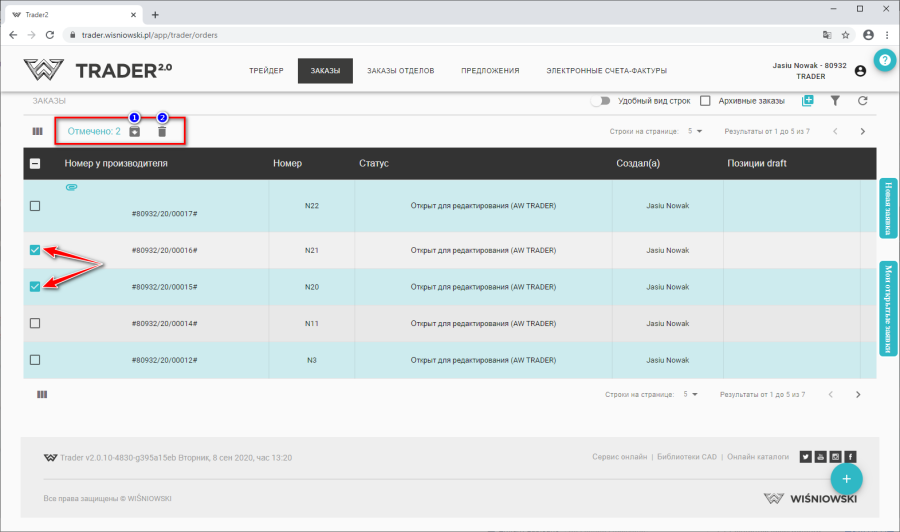The image size is (900, 532).
Task: Toggle the Удобный вид строк switch
Action: tap(600, 101)
